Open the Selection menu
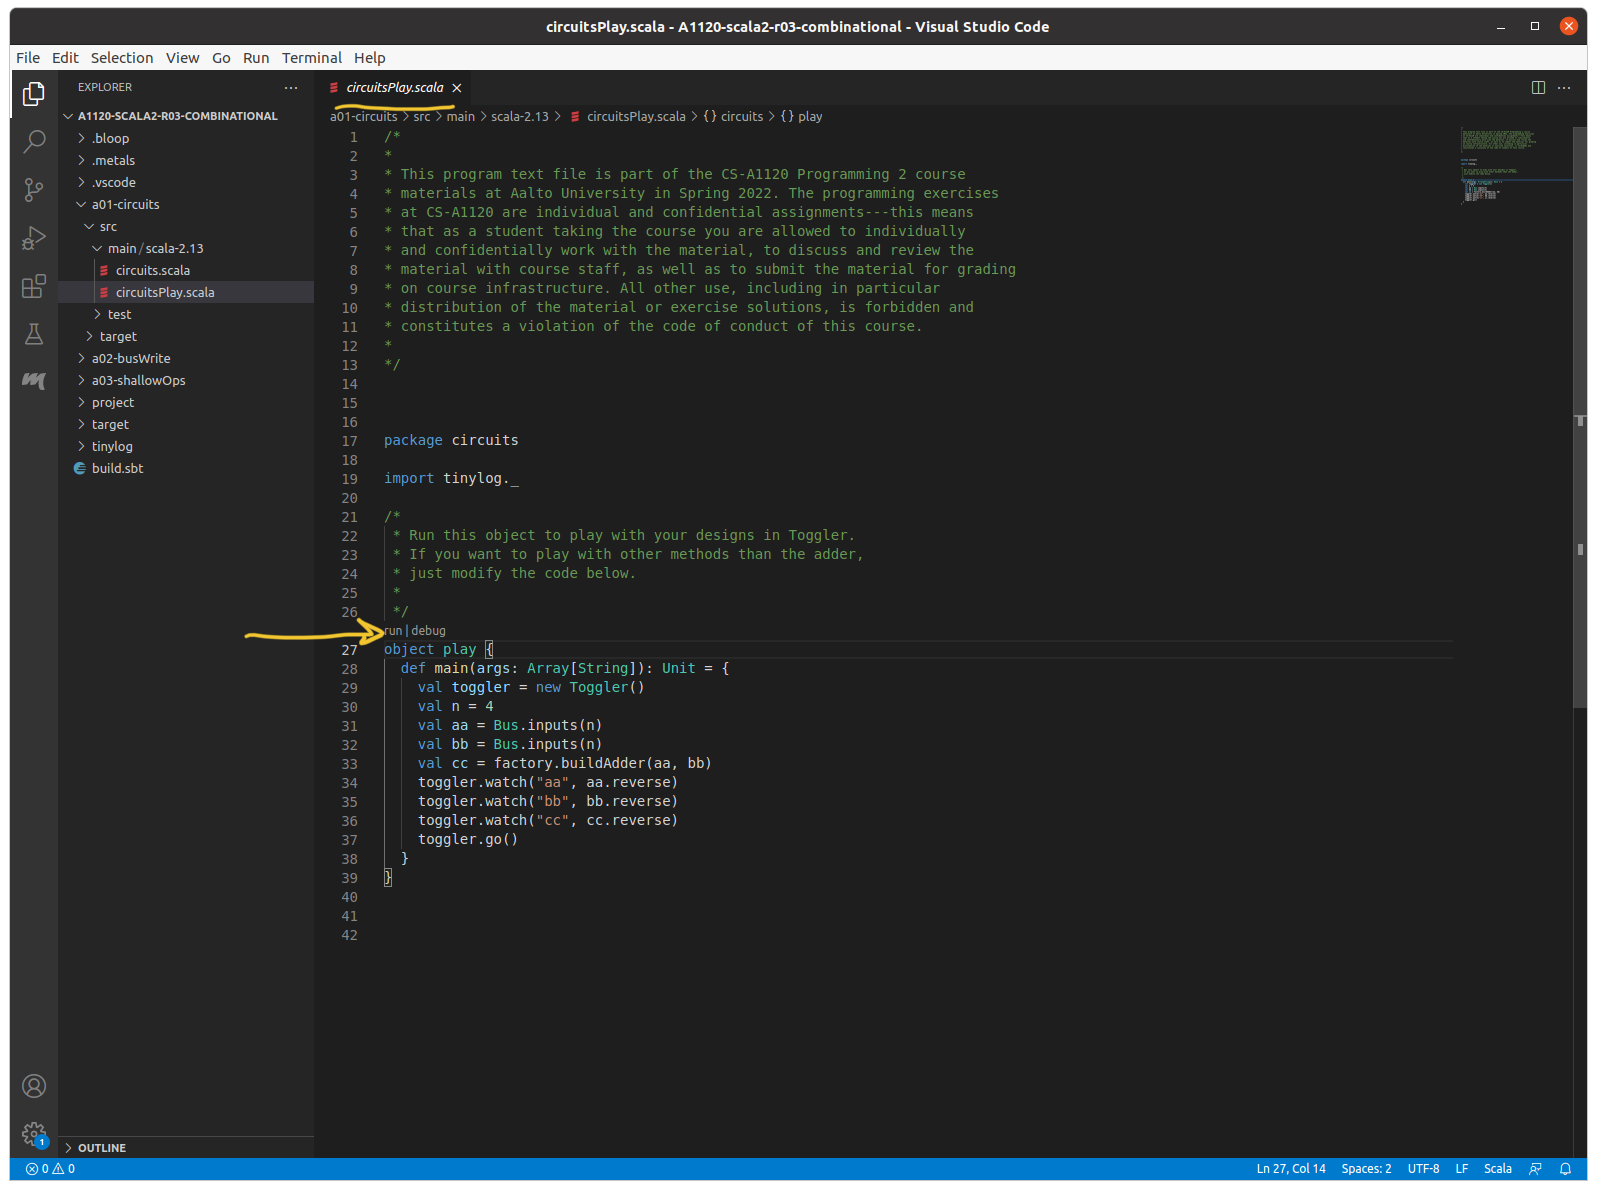The width and height of the screenshot is (1597, 1190). (x=122, y=58)
